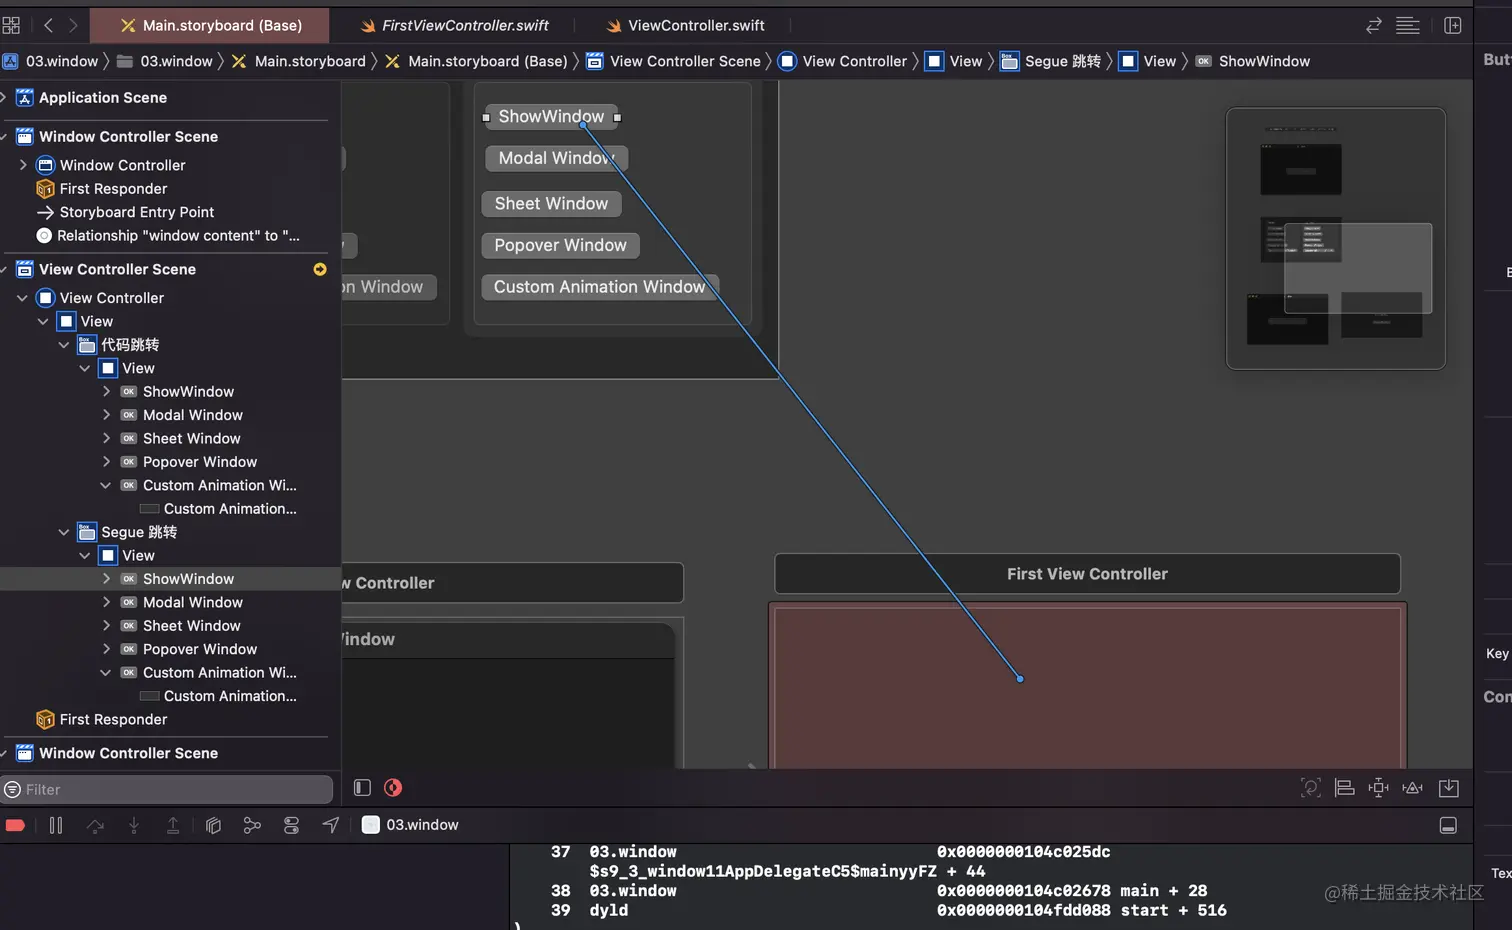Open Resolve Auto Layout Issues menu
The image size is (1512, 930).
tap(1413, 788)
